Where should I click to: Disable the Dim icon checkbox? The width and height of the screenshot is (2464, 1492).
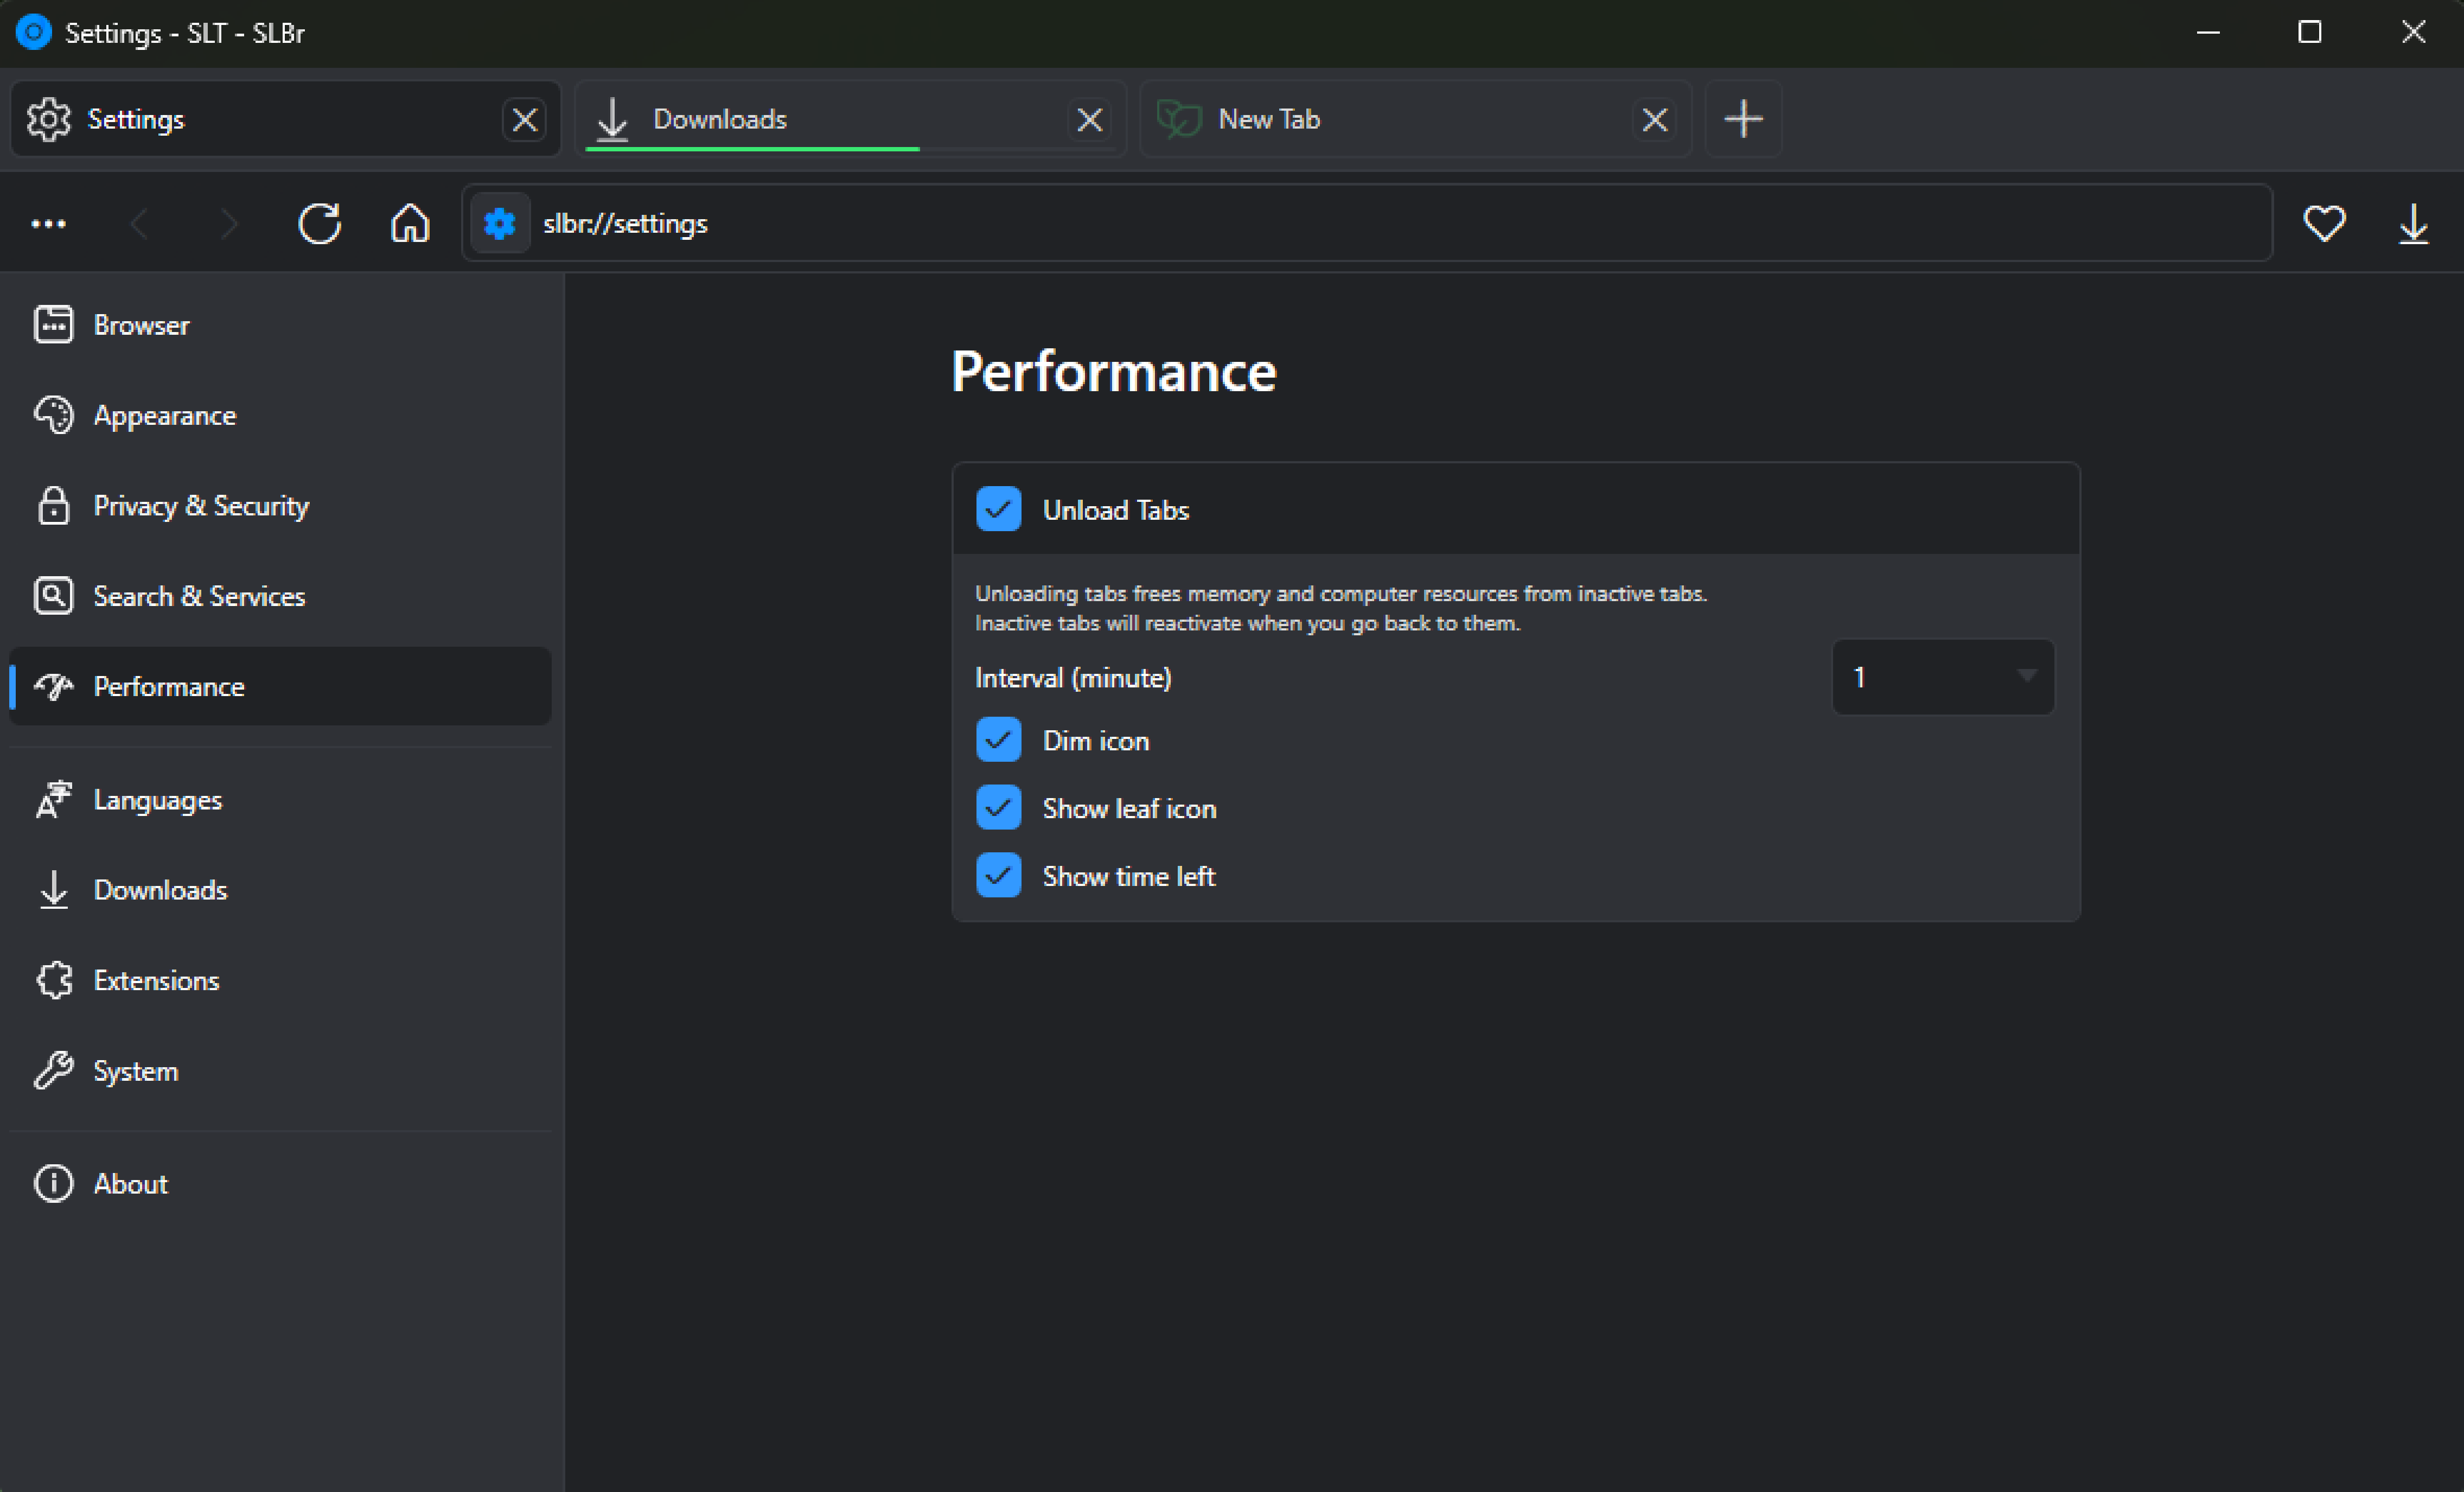click(998, 740)
